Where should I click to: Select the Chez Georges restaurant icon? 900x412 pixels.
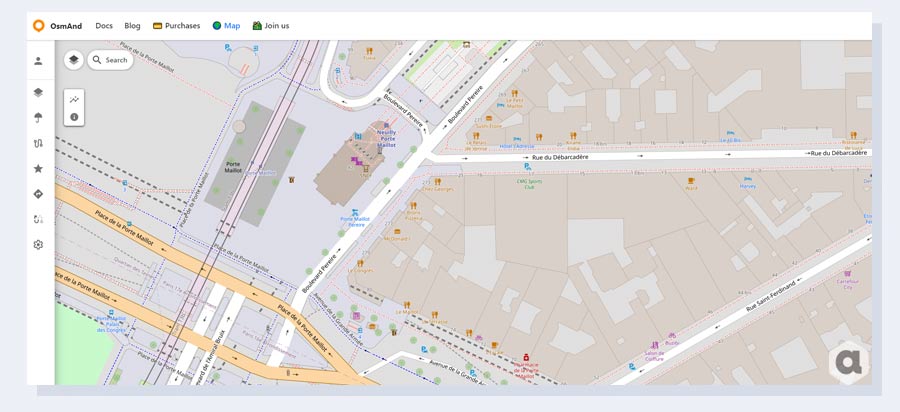[437, 181]
